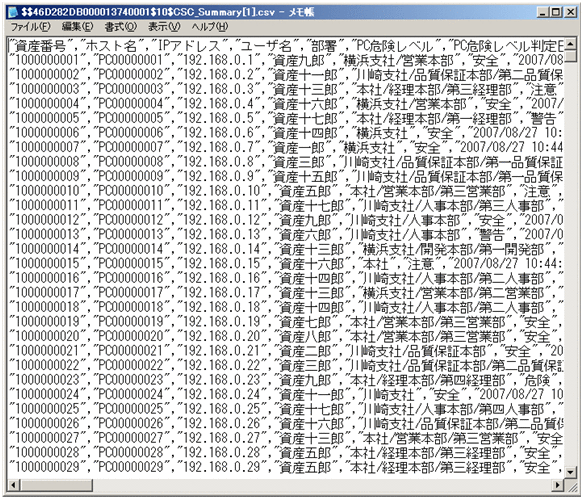This screenshot has width=585, height=500.
Task: Click "注意" in row 1000000010
Action: (537, 191)
